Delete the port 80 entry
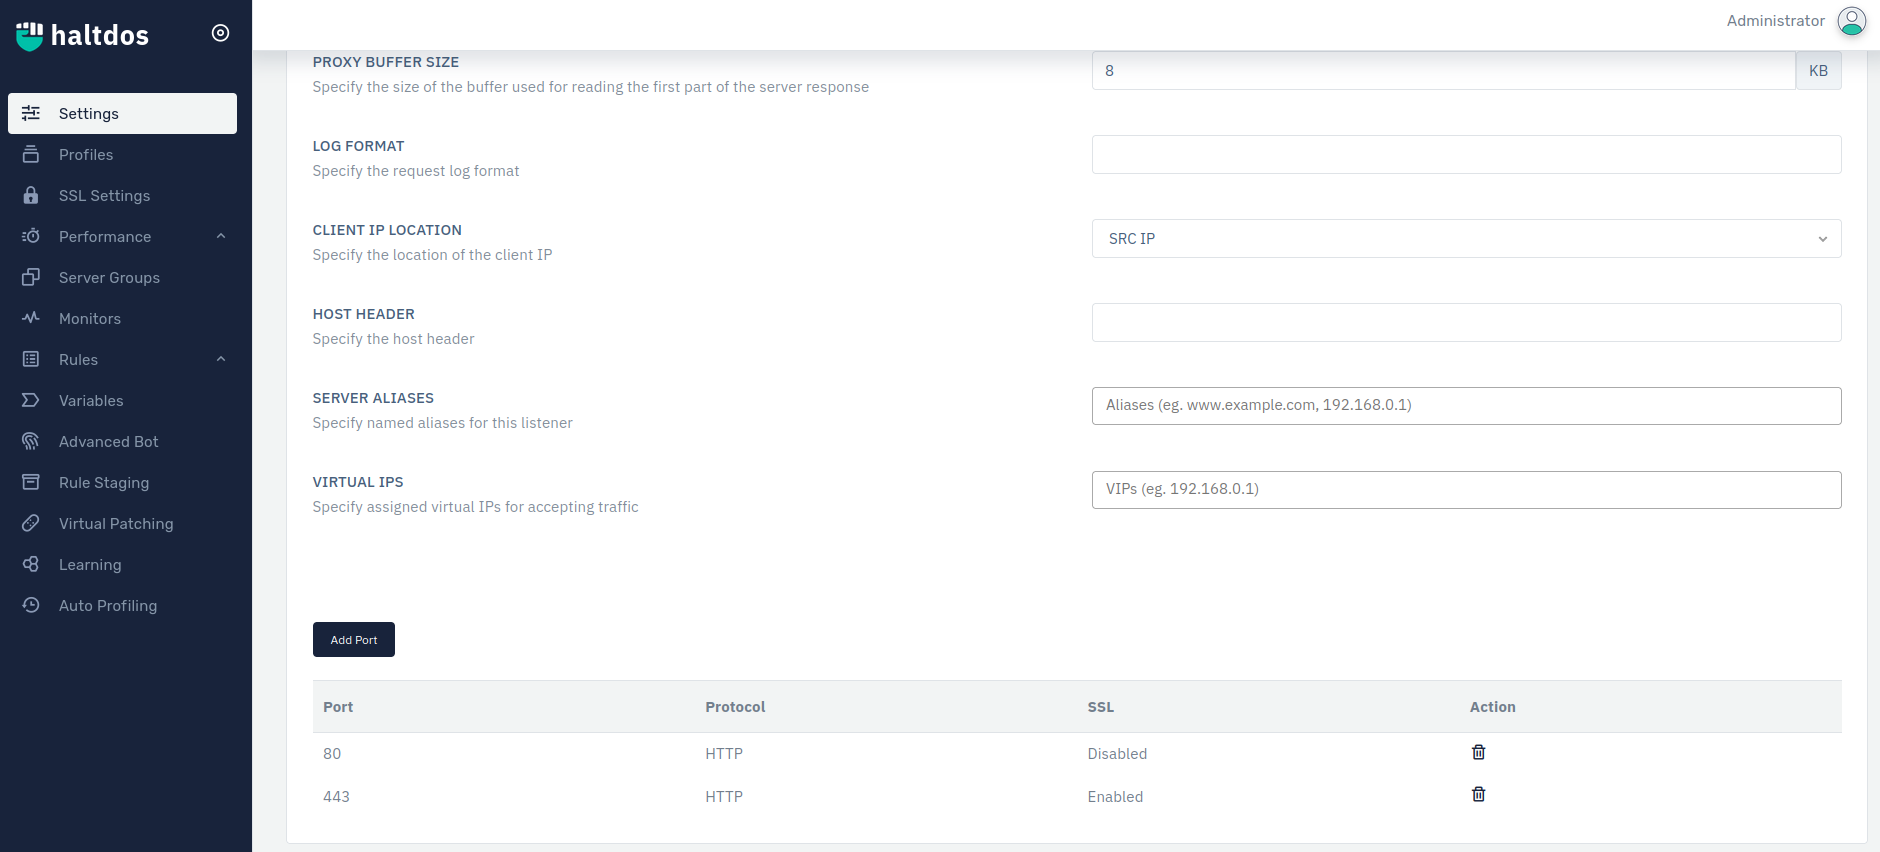Image resolution: width=1880 pixels, height=852 pixels. point(1478,752)
